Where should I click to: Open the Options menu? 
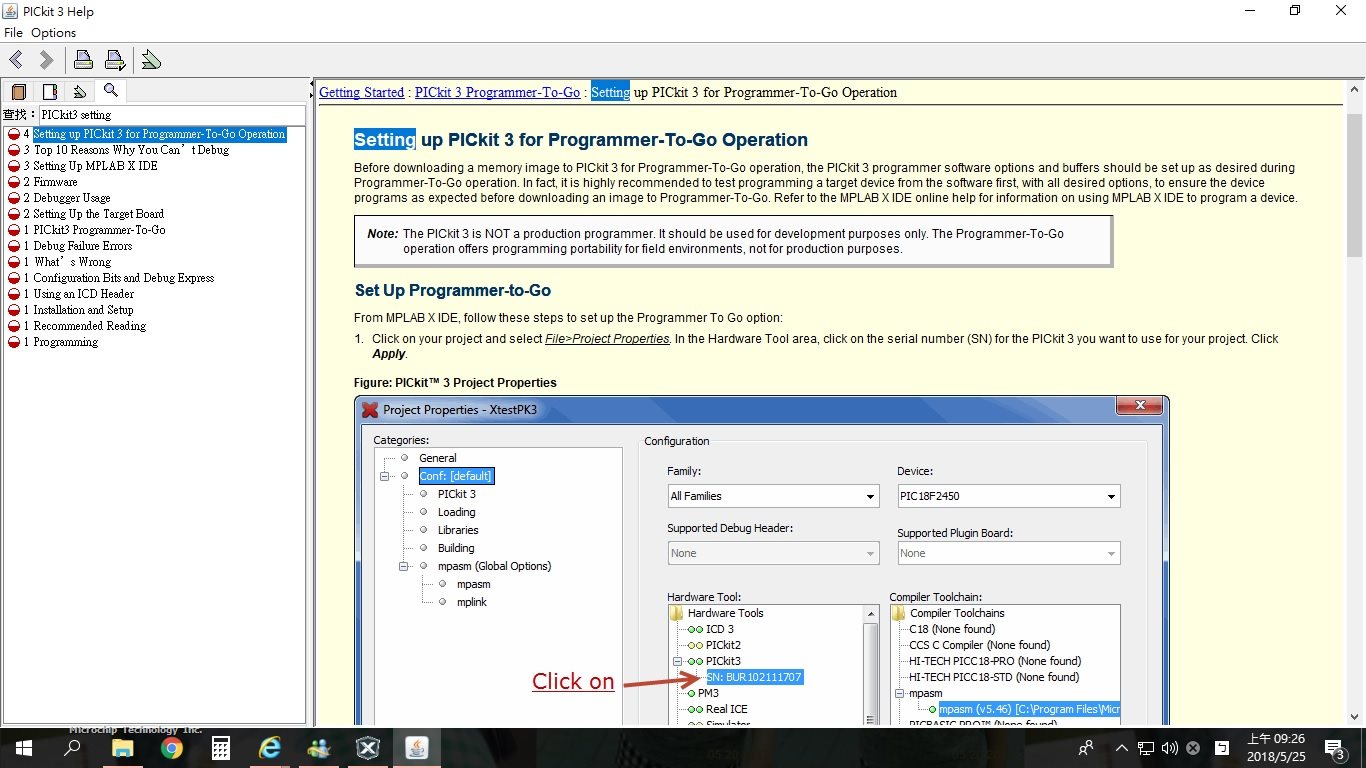point(53,33)
